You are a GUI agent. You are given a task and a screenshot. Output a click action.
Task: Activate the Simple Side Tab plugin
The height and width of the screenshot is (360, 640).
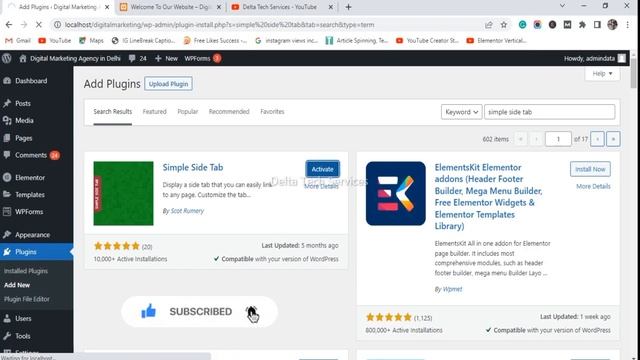click(322, 169)
